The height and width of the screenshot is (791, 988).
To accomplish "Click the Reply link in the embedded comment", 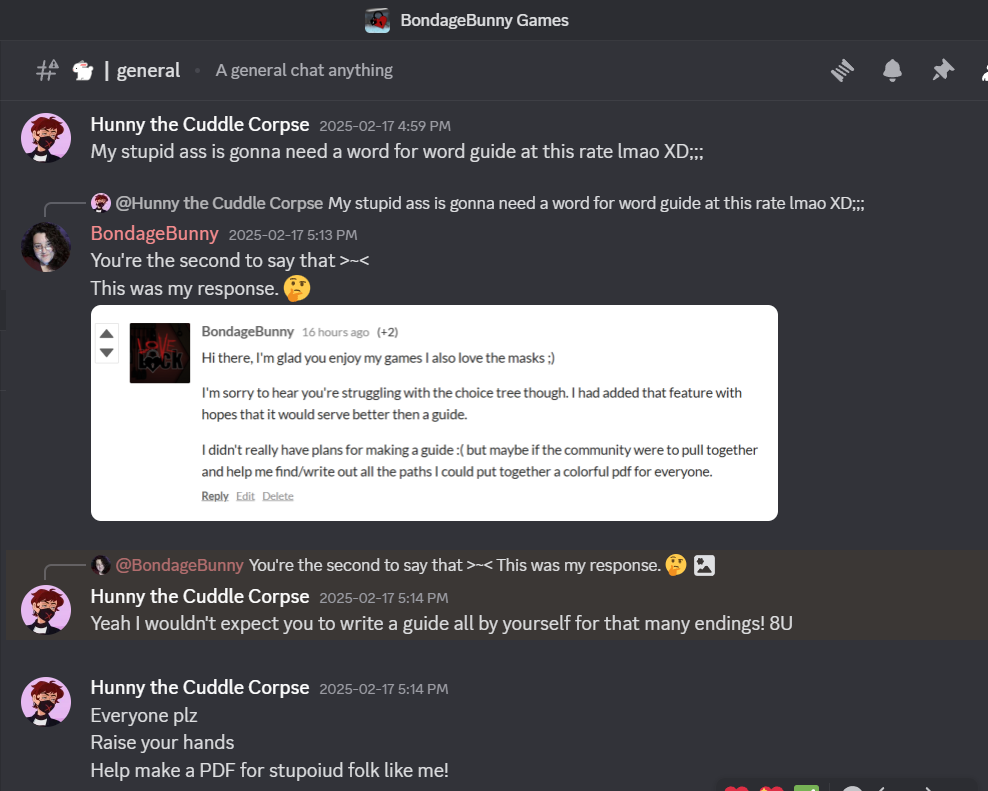I will pos(215,496).
